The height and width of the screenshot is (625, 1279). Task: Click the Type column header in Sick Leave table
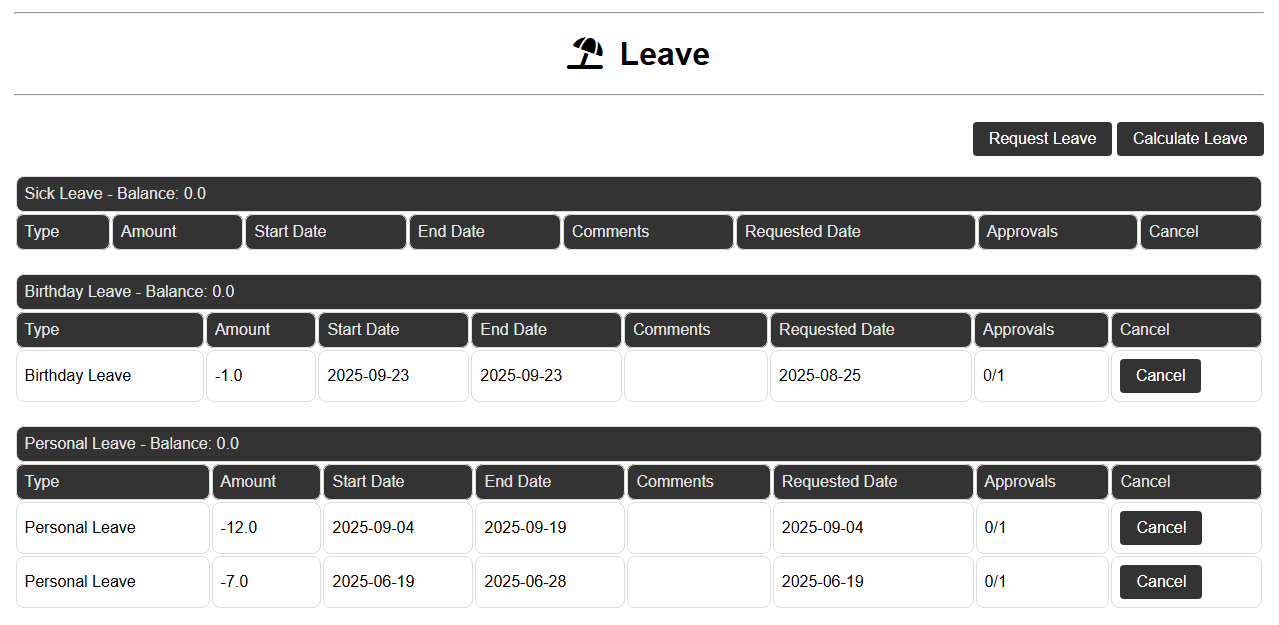pyautogui.click(x=62, y=231)
